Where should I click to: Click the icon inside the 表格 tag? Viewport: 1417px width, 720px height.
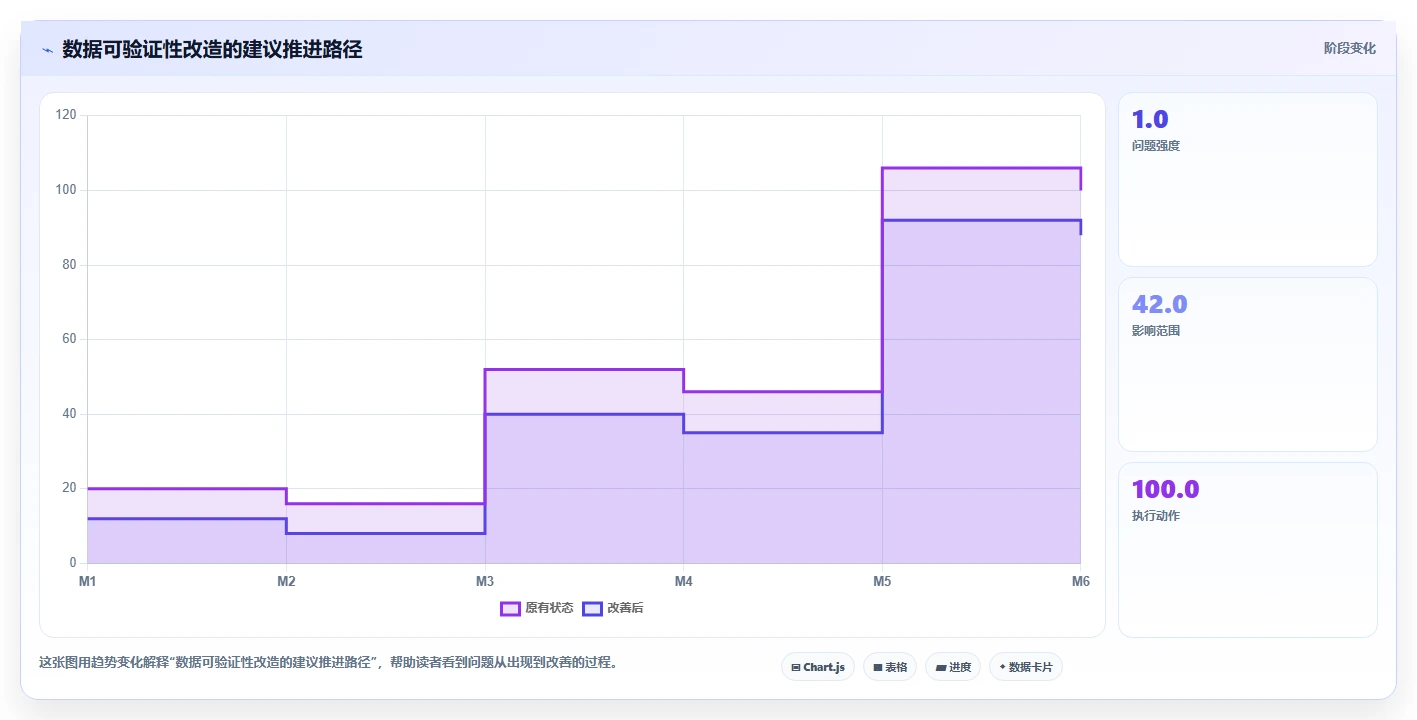[x=878, y=667]
